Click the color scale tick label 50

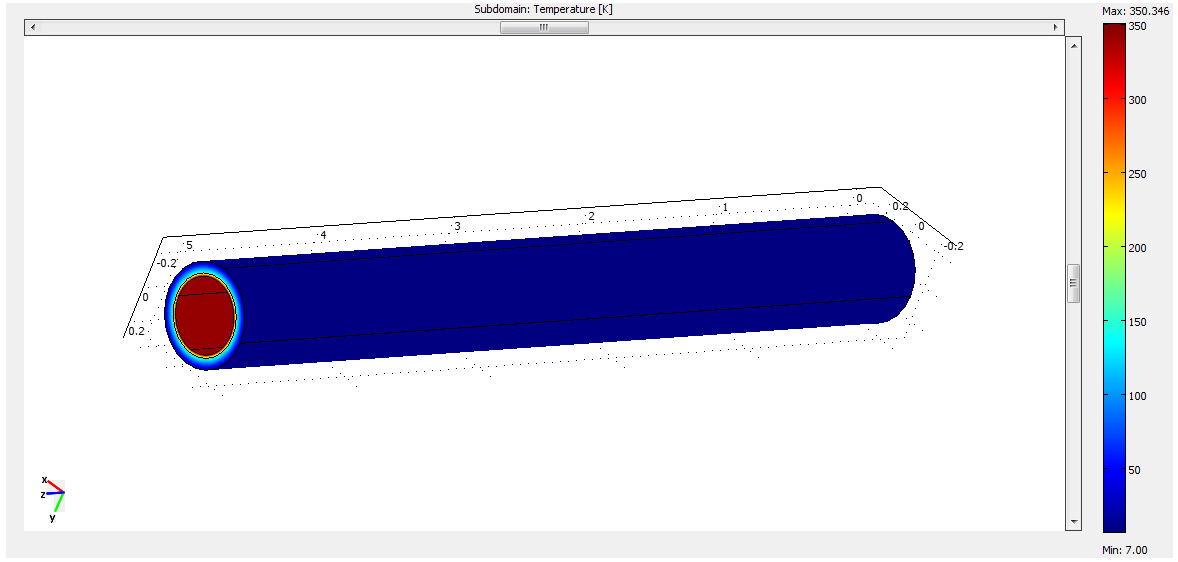coord(1134,470)
